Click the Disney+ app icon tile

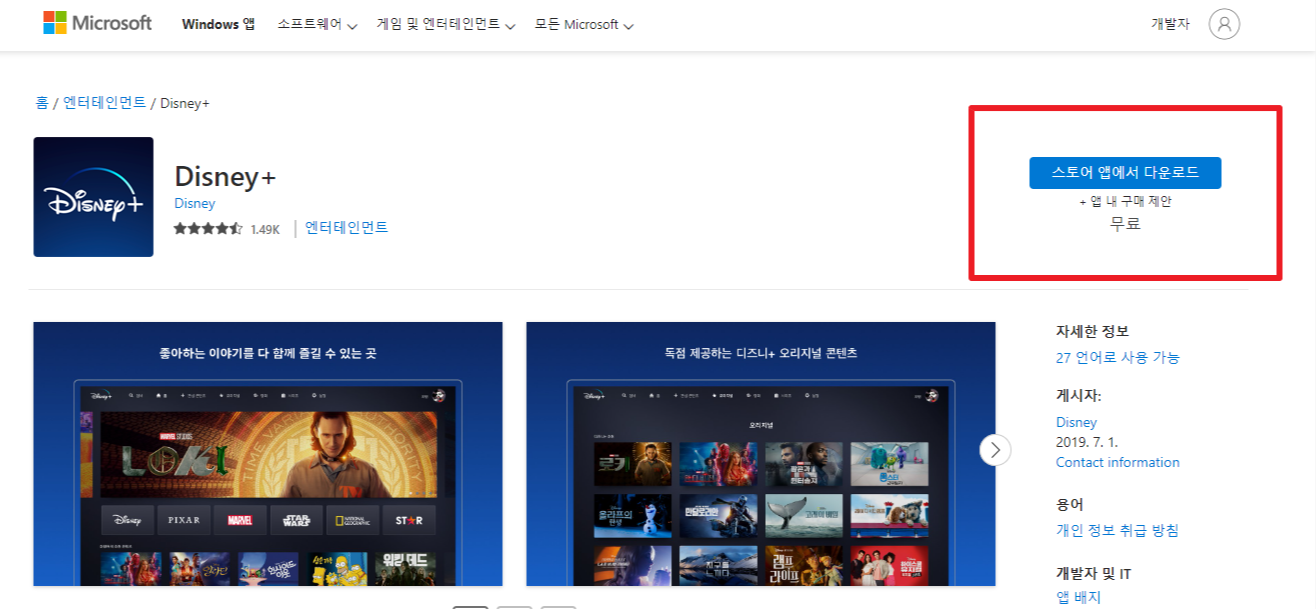[x=93, y=196]
